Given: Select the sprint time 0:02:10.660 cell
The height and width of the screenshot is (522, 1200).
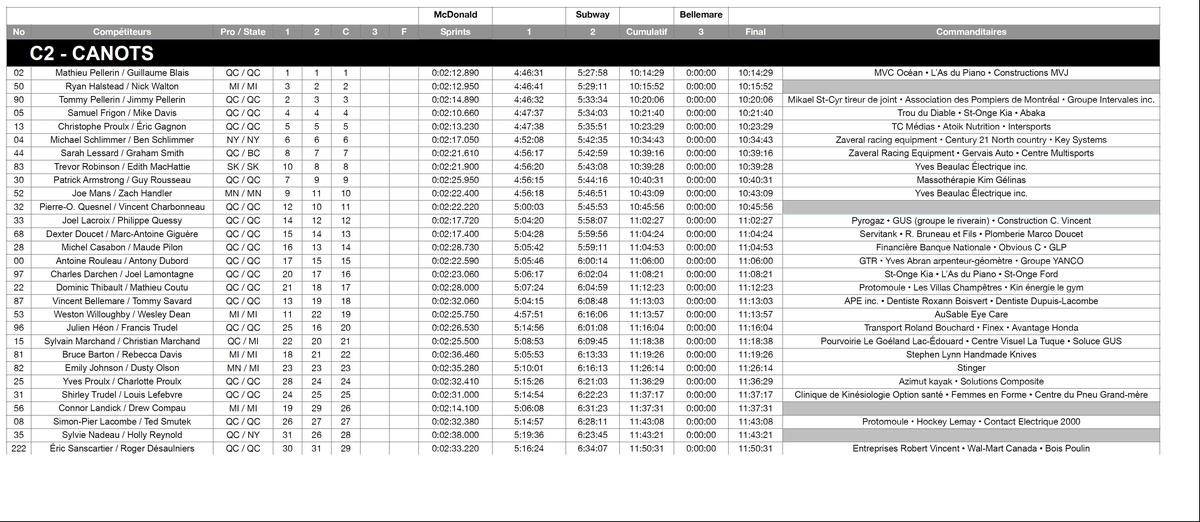Looking at the screenshot, I should point(455,114).
